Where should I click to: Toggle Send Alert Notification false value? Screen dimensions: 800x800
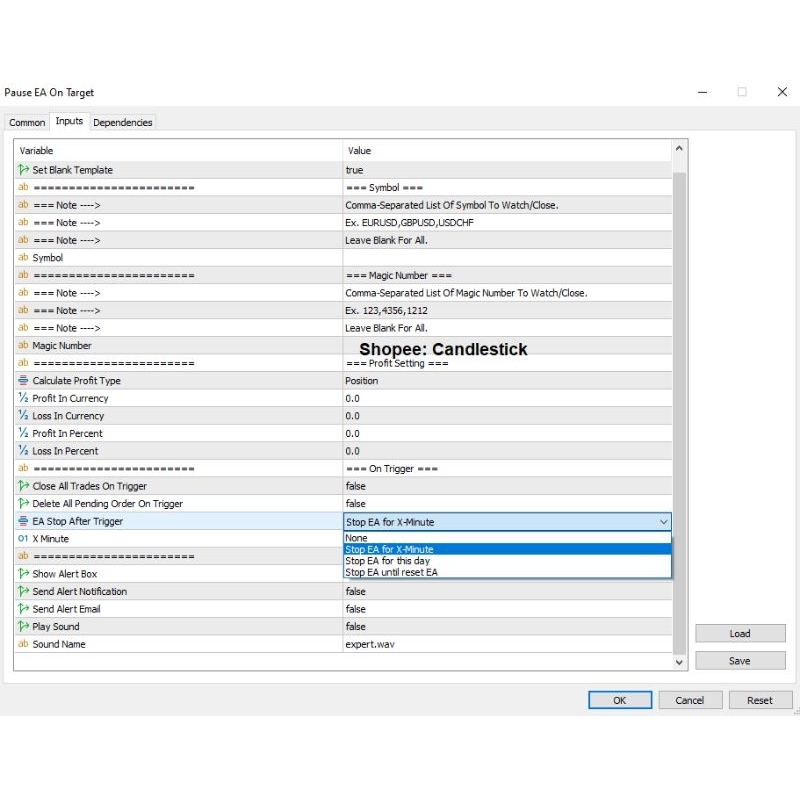506,592
